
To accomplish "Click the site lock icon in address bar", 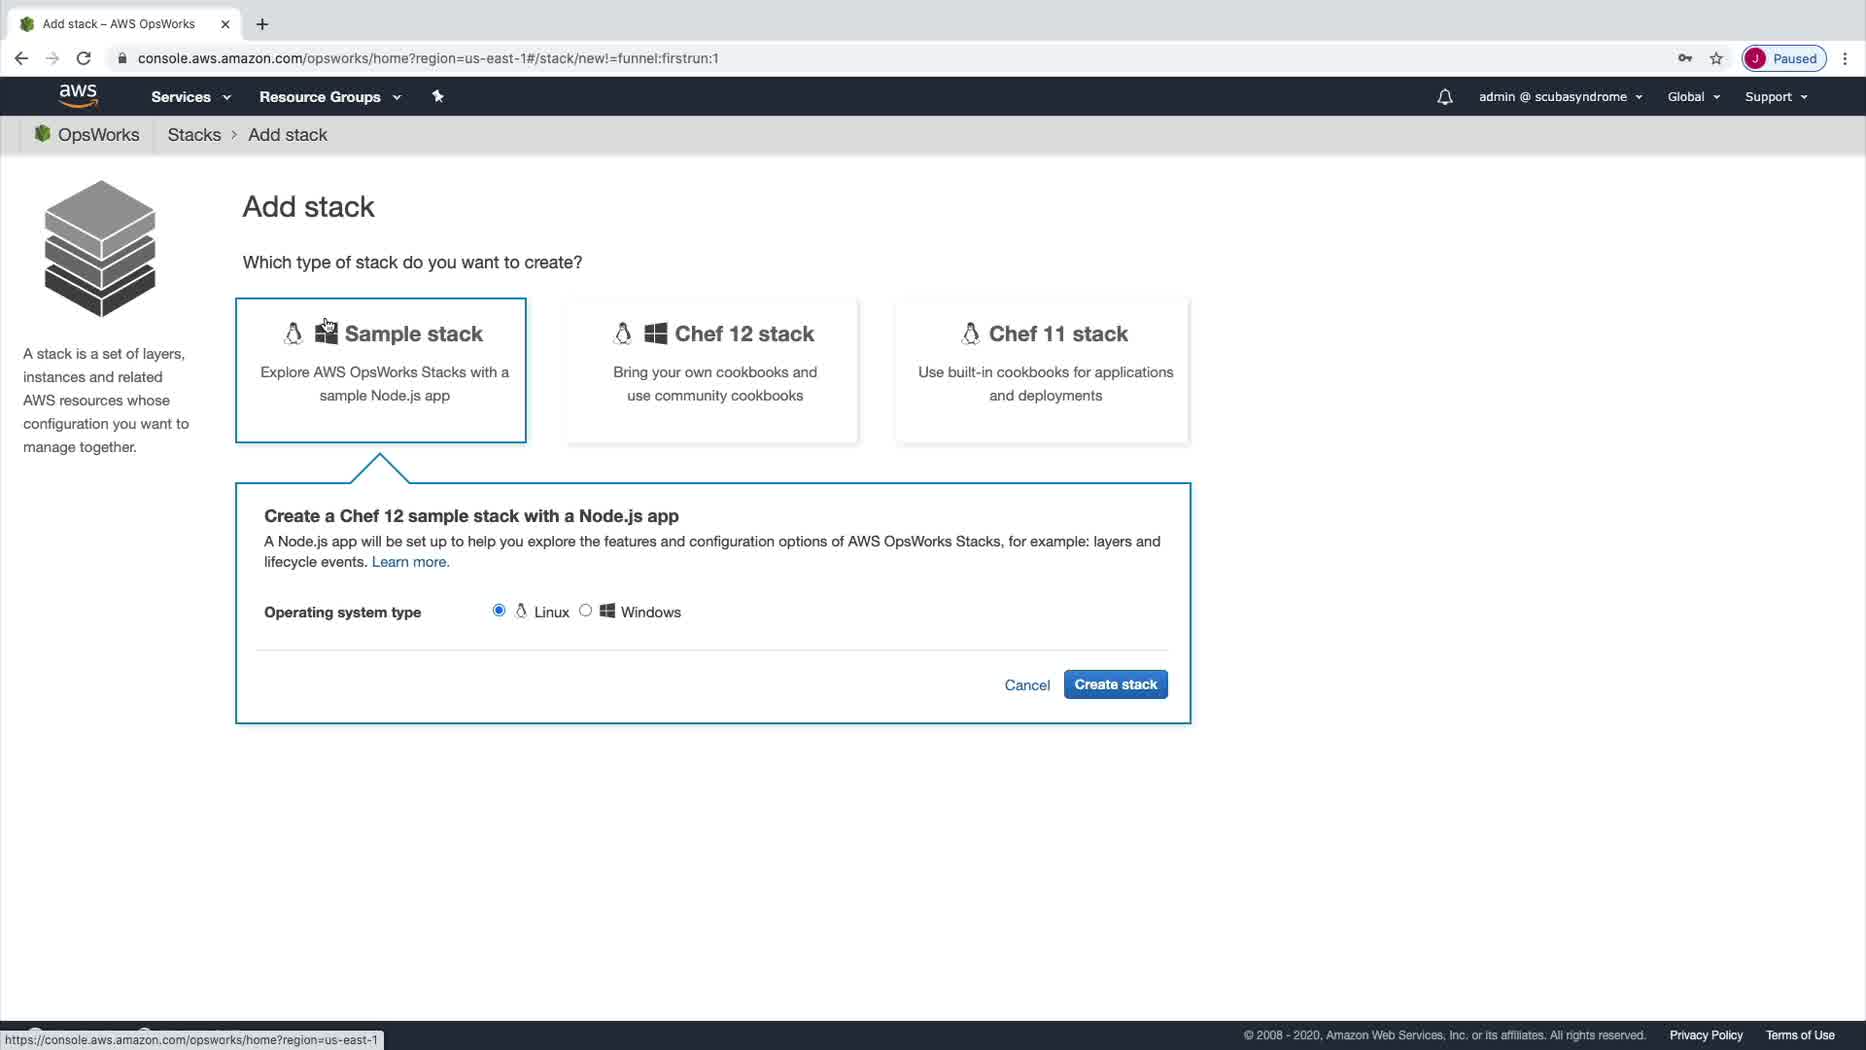I will (x=122, y=58).
